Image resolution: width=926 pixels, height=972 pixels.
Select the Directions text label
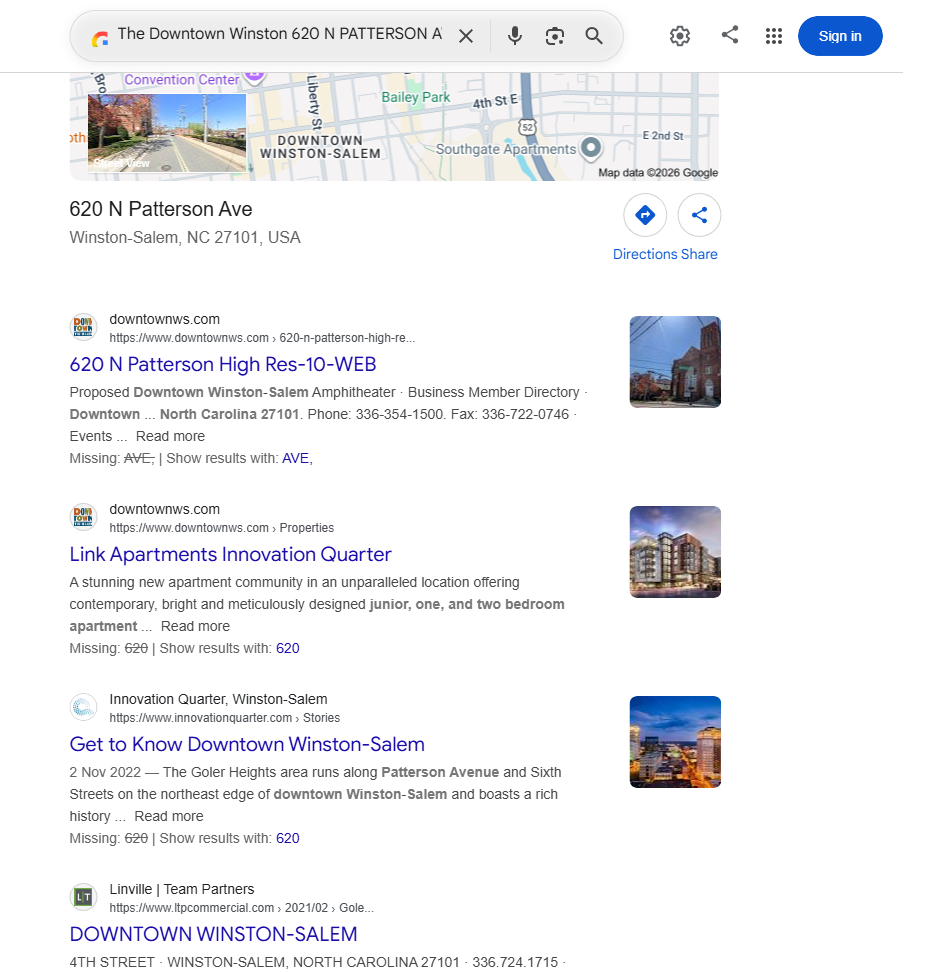645,254
